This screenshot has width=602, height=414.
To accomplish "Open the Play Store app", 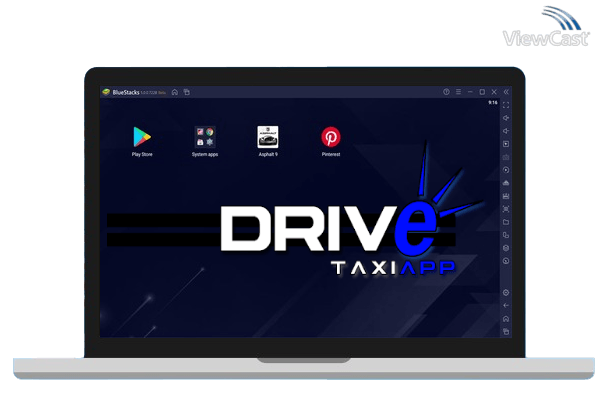I will tap(142, 137).
